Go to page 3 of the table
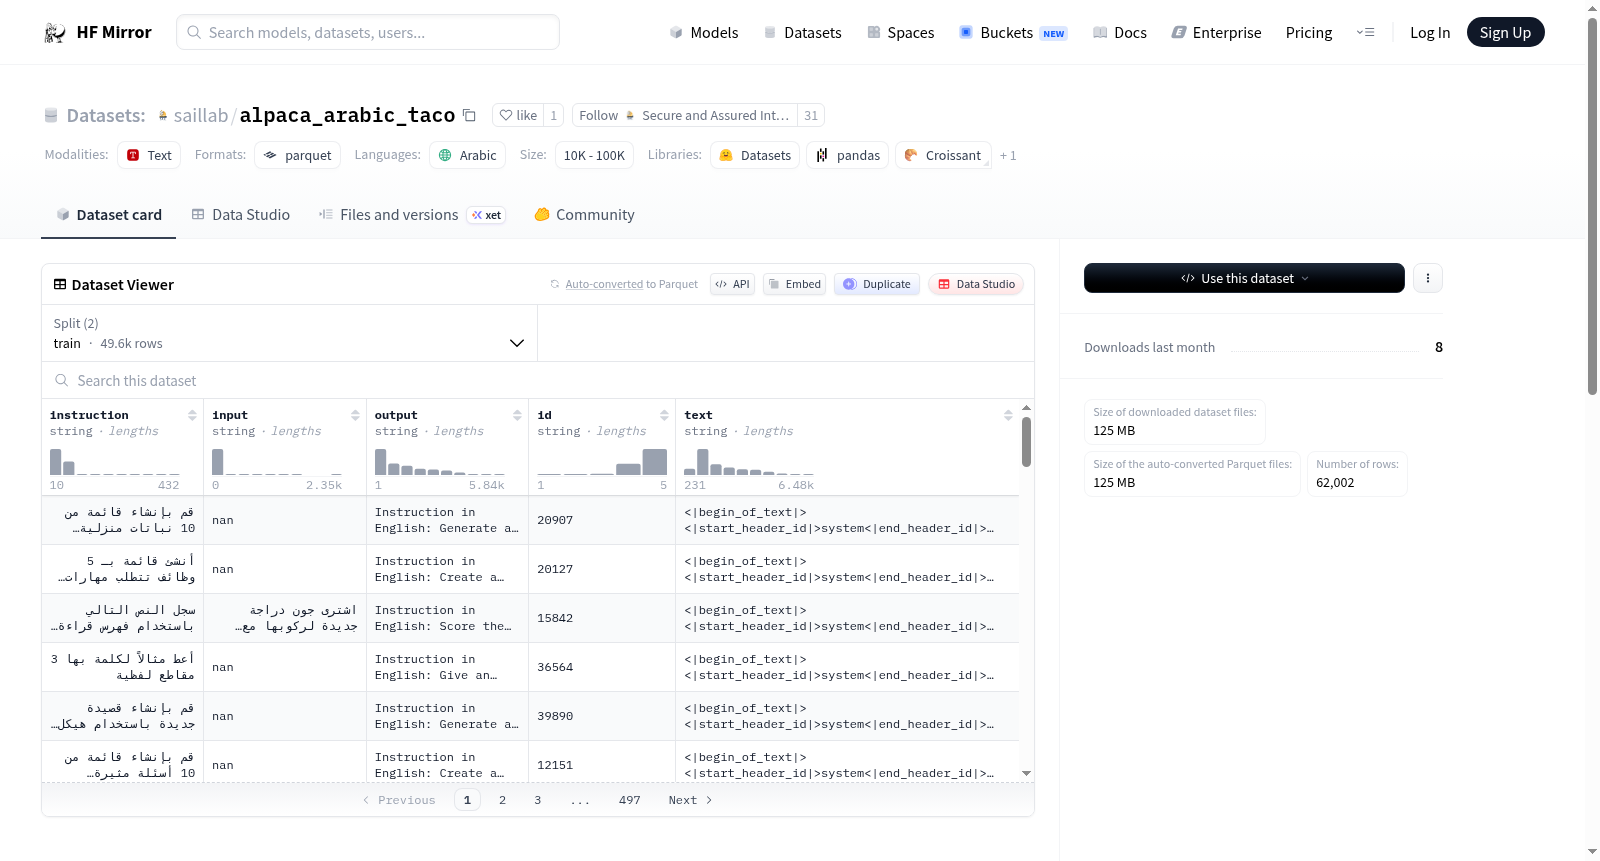1600x861 pixels. [x=538, y=800]
